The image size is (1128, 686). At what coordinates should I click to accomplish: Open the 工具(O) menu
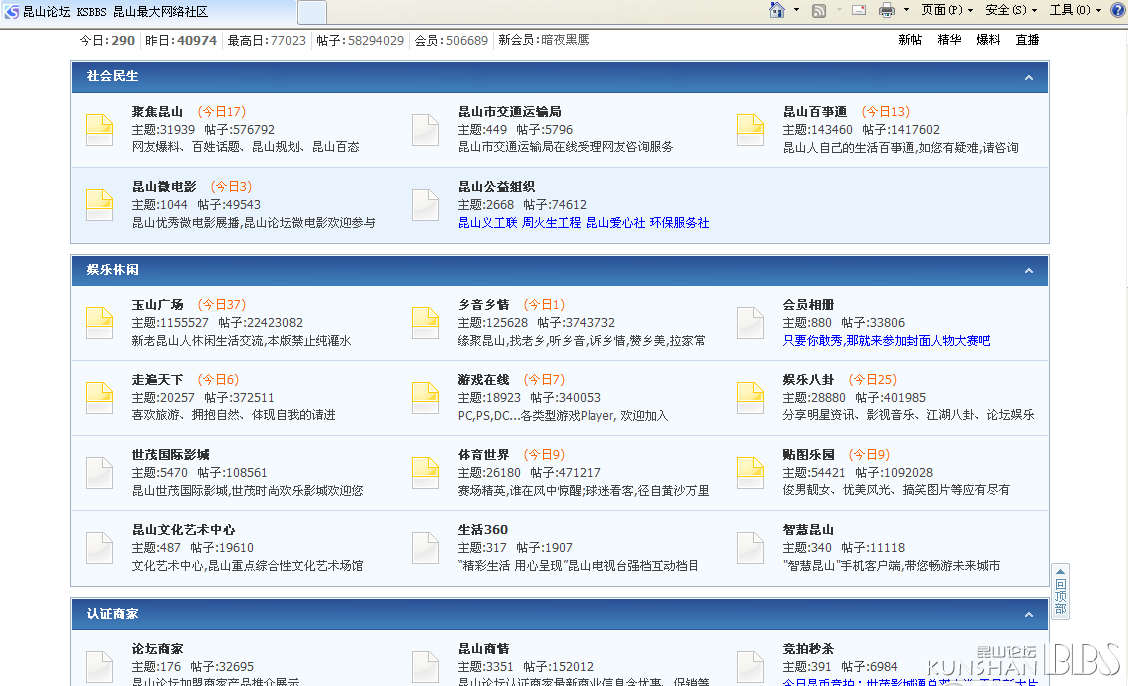click(x=1075, y=10)
